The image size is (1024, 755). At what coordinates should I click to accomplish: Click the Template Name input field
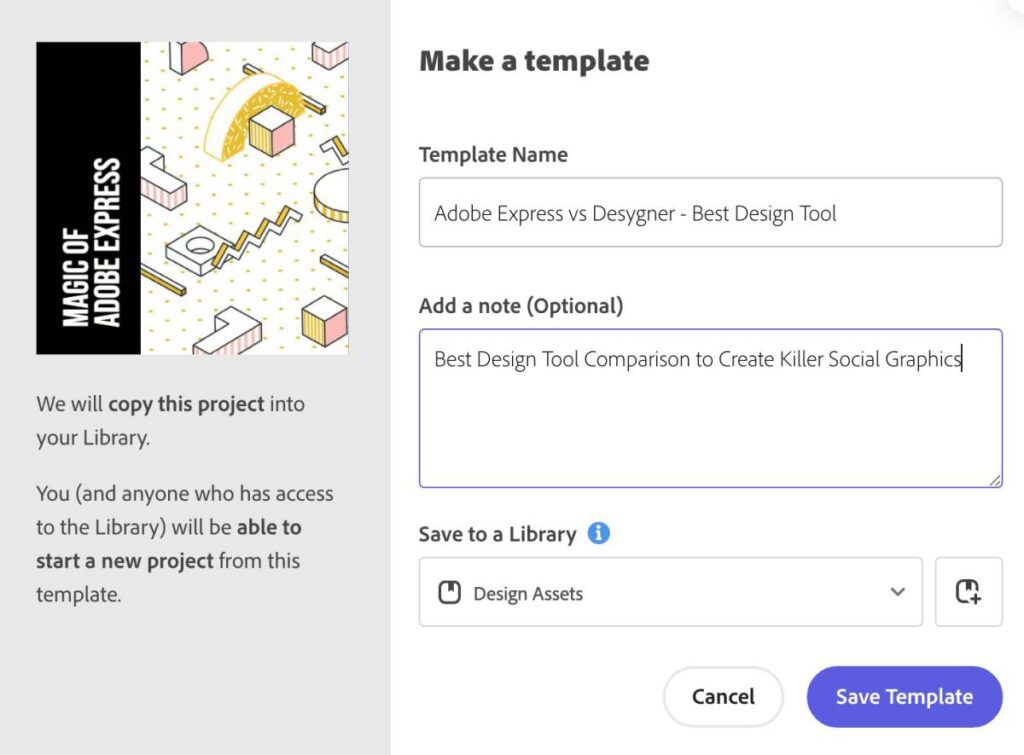pos(710,212)
